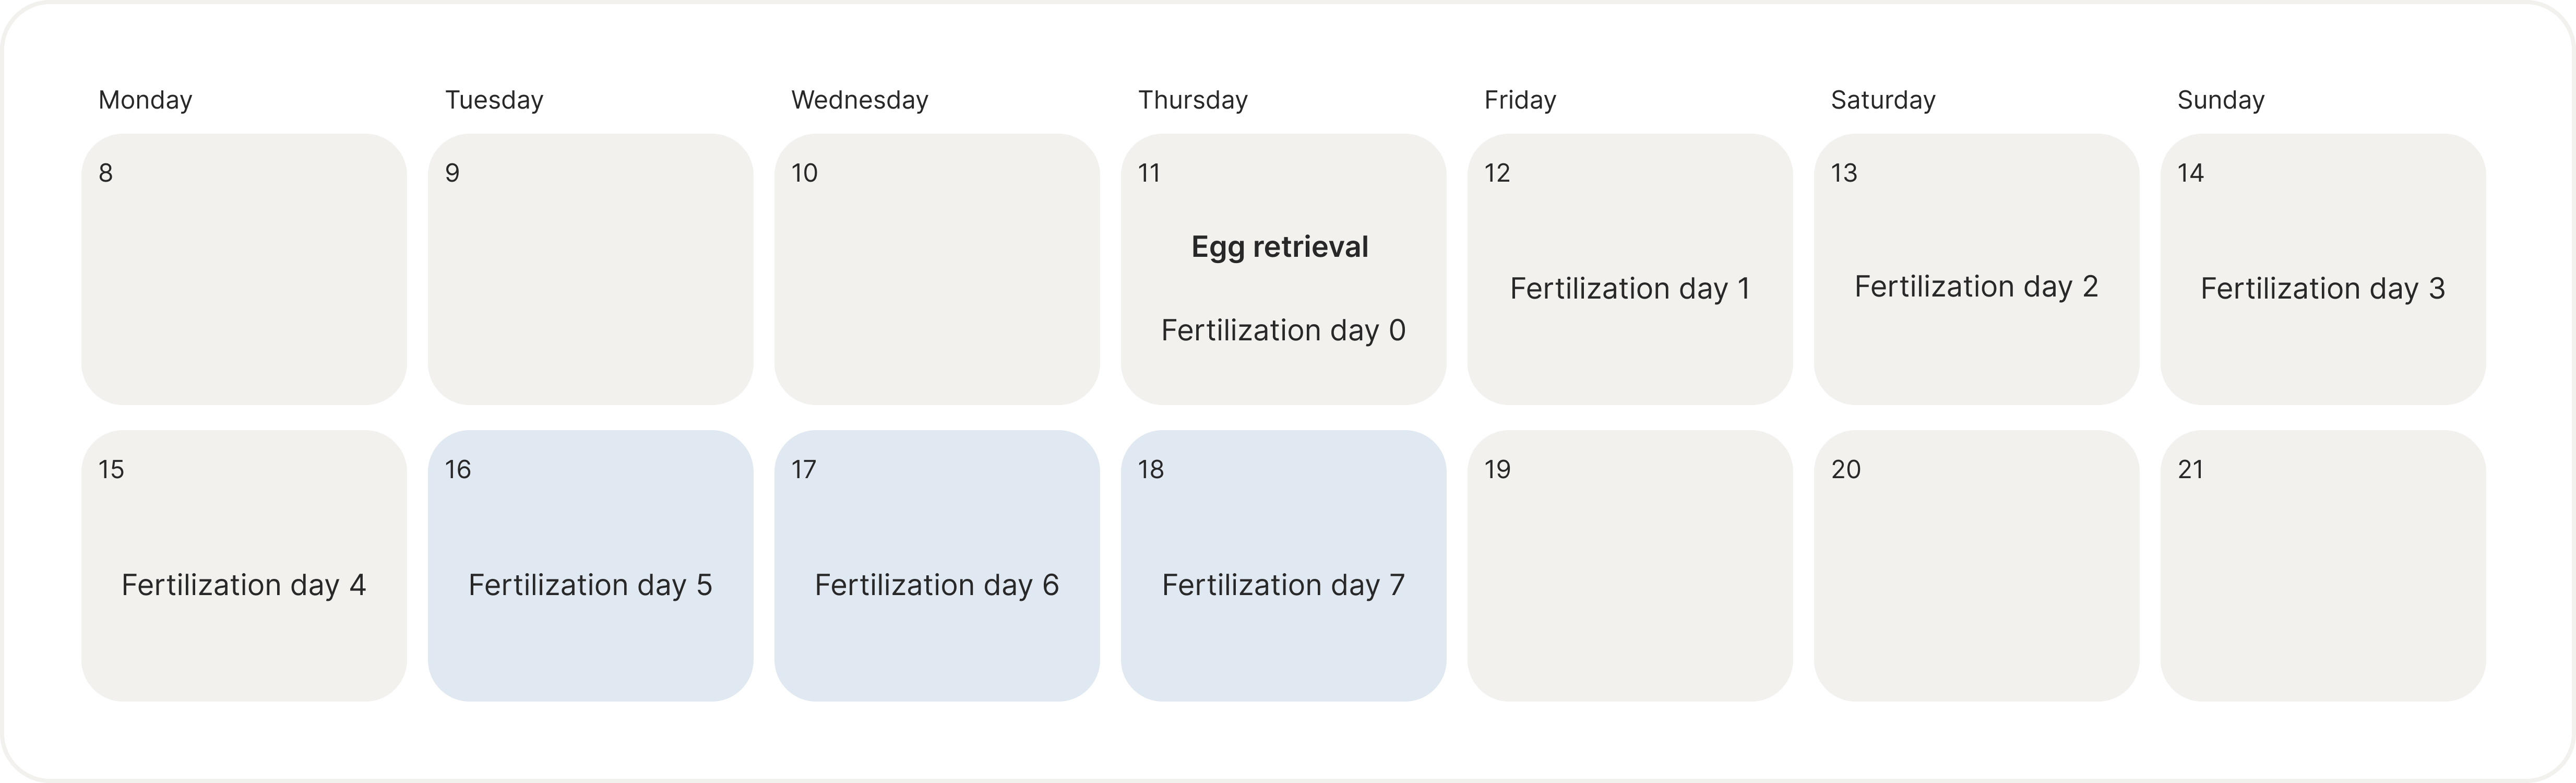Choose the empty day 10 cell
Image resolution: width=2576 pixels, height=783 pixels.
point(937,269)
